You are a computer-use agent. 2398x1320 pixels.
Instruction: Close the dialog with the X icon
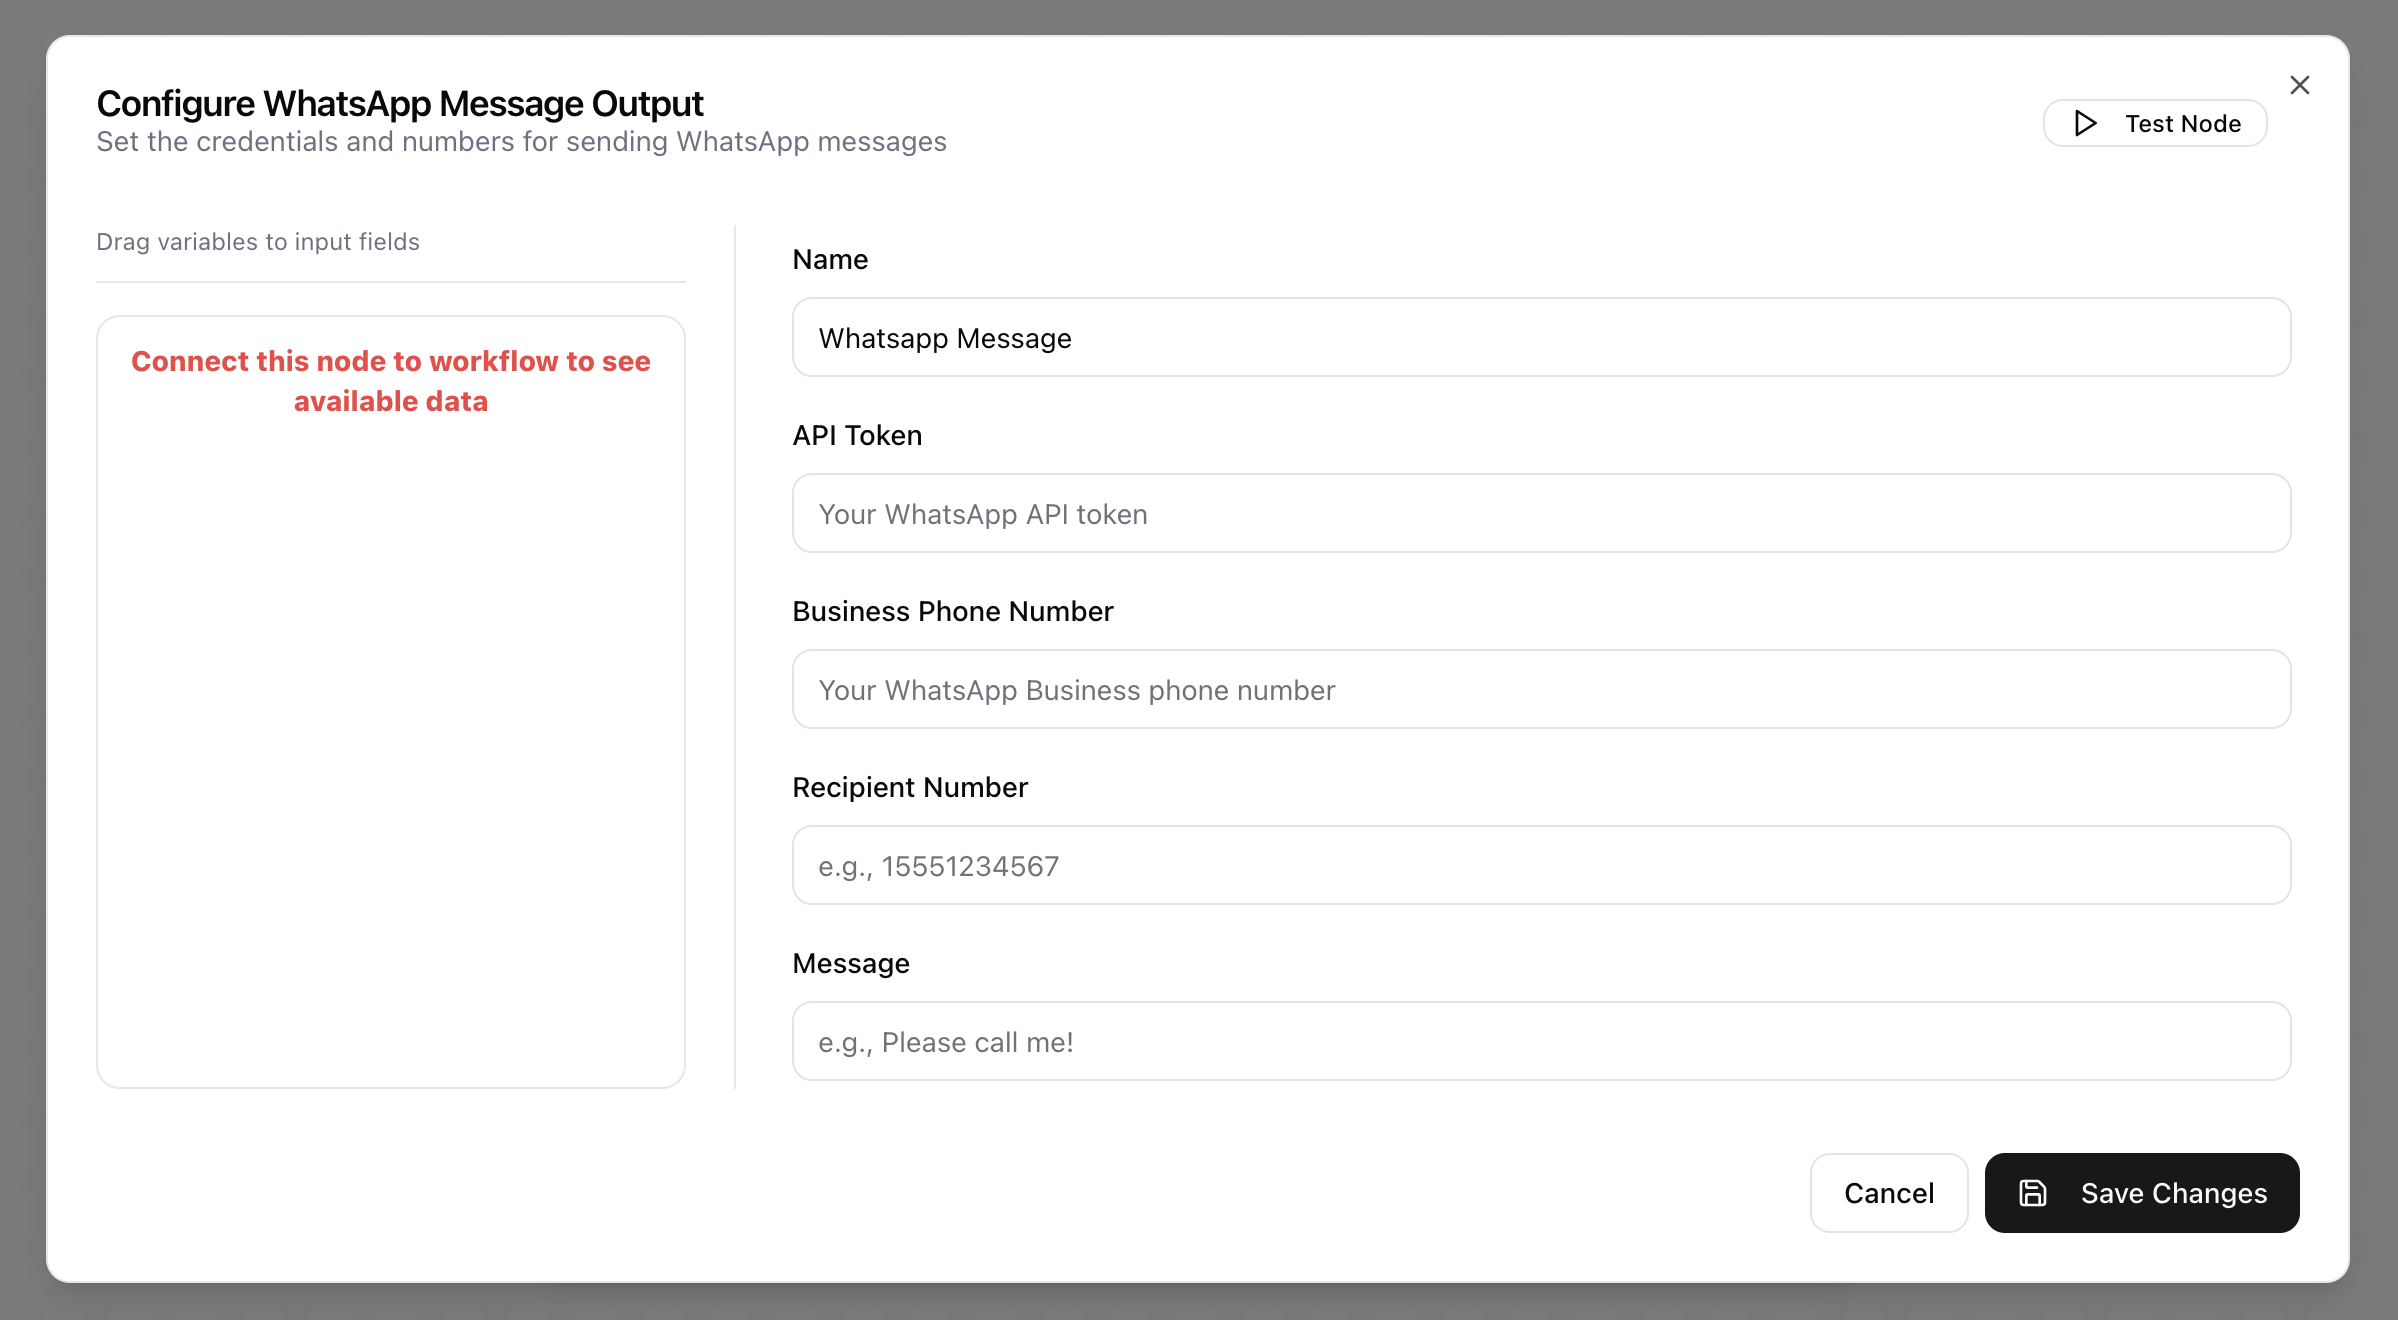pyautogui.click(x=2299, y=85)
